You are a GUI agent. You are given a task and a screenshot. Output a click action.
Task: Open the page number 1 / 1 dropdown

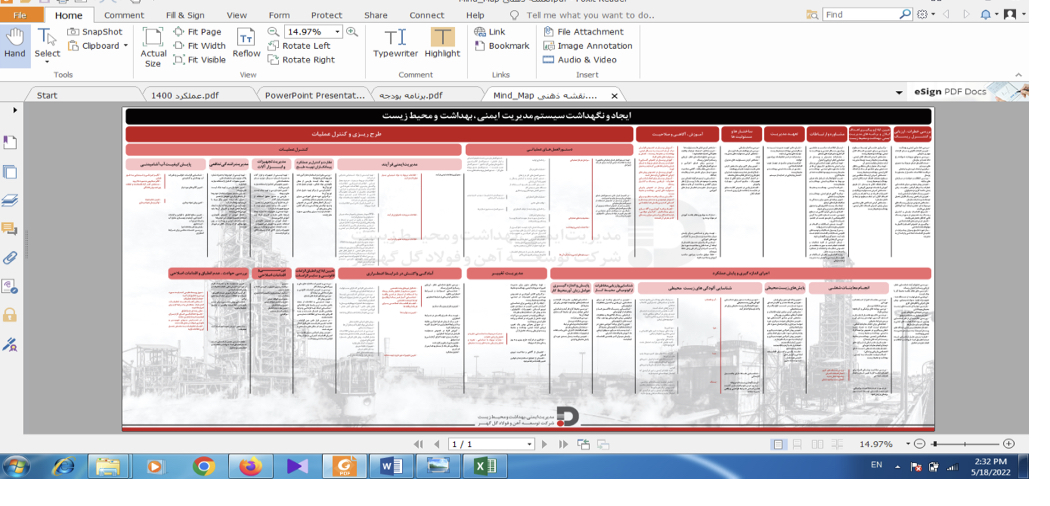(530, 444)
